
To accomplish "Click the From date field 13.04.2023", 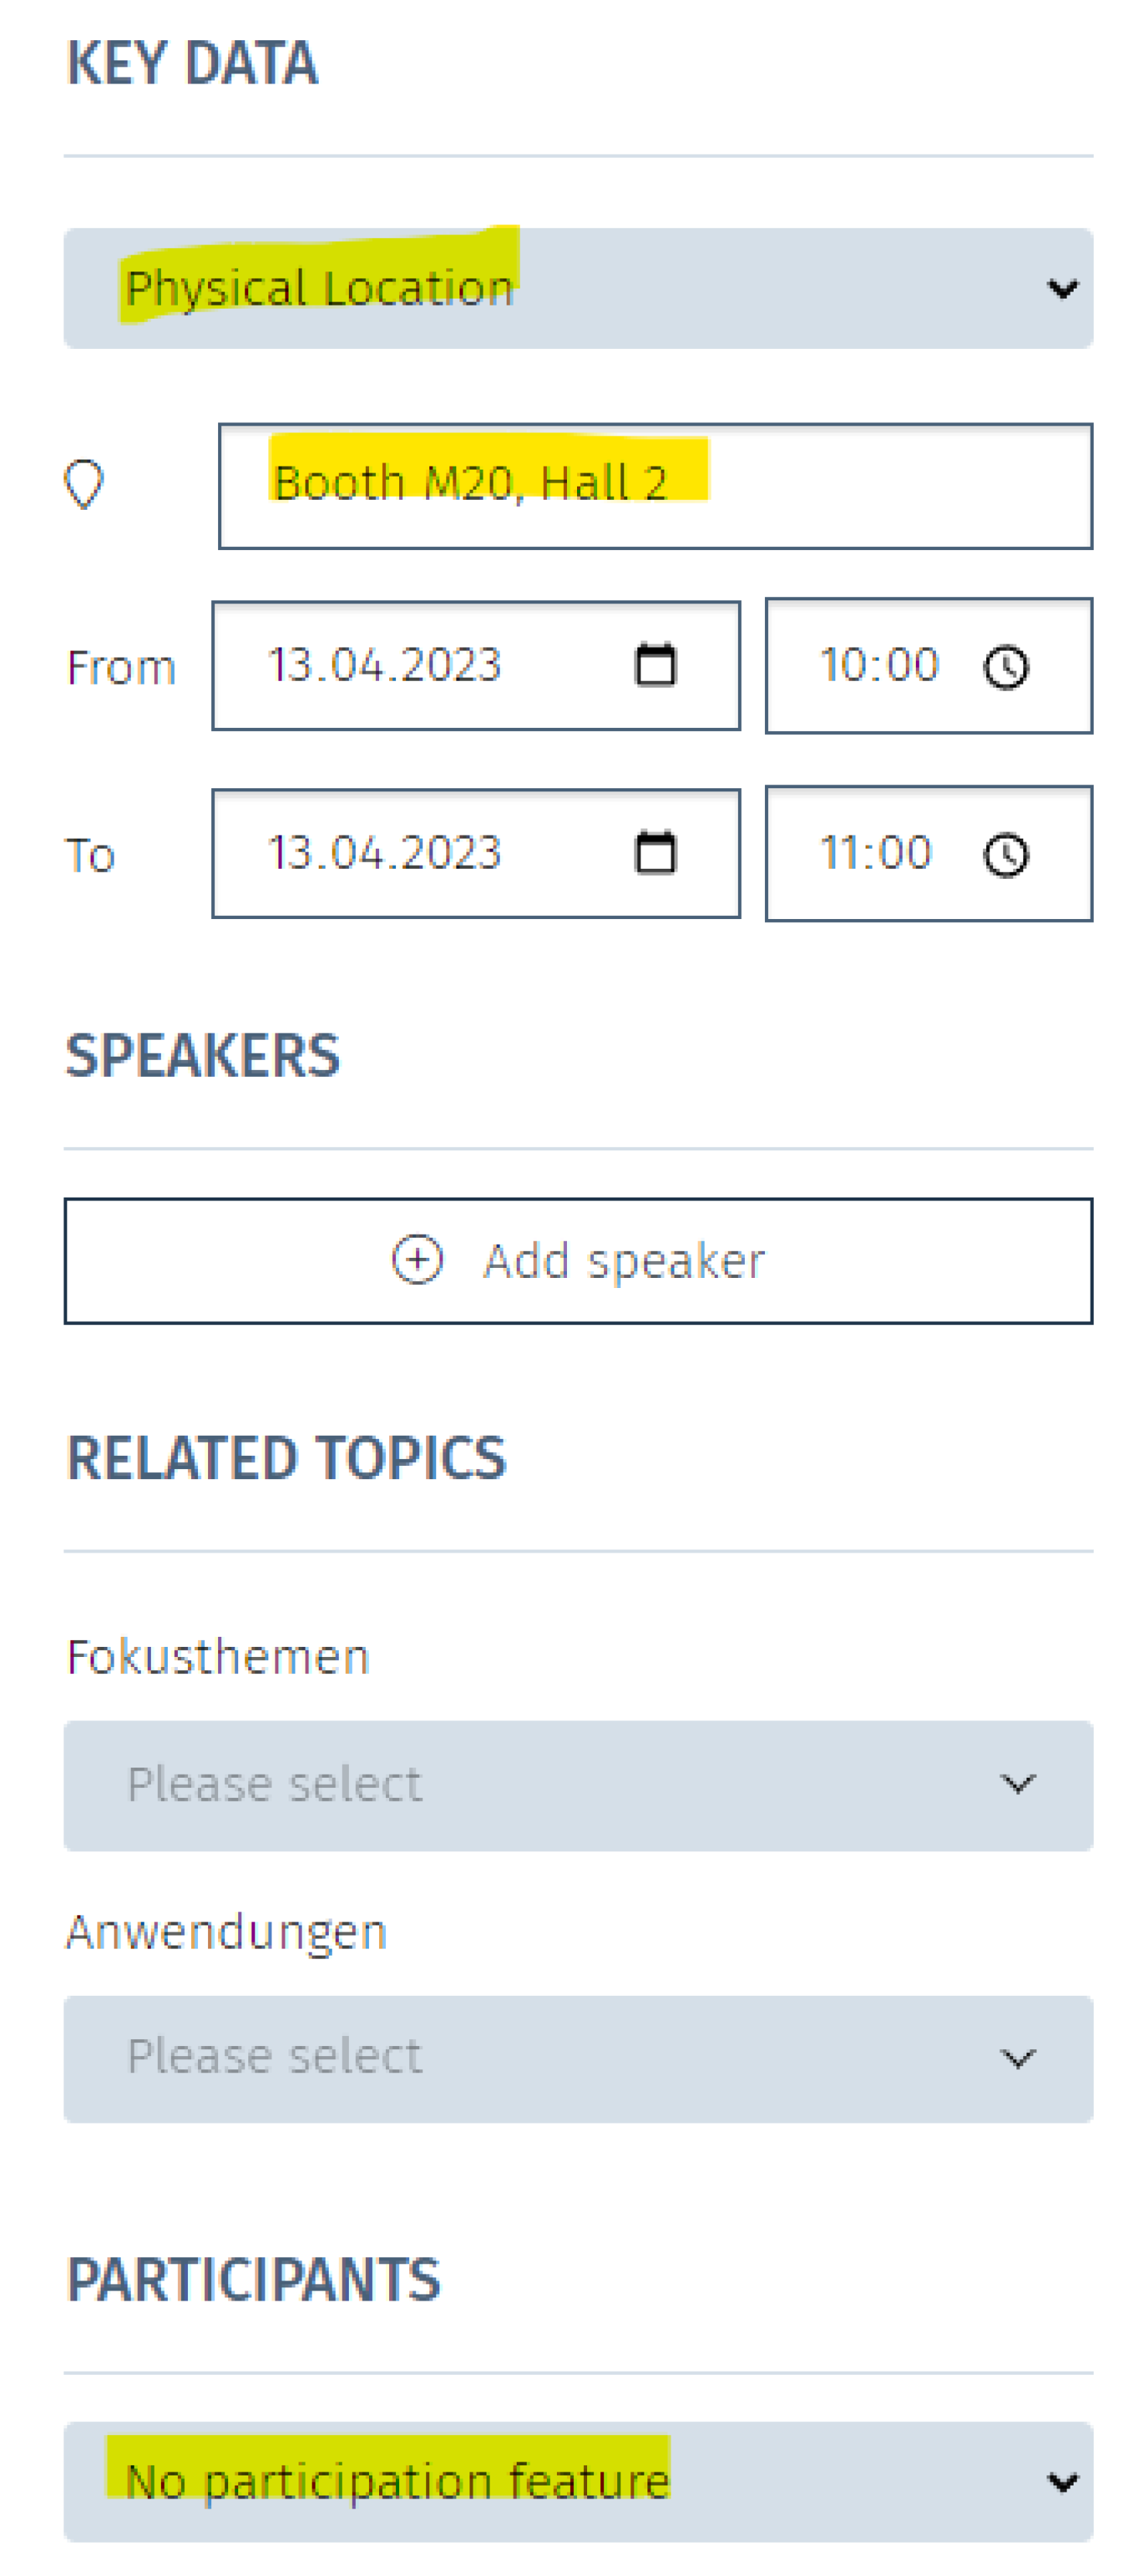I will point(476,665).
